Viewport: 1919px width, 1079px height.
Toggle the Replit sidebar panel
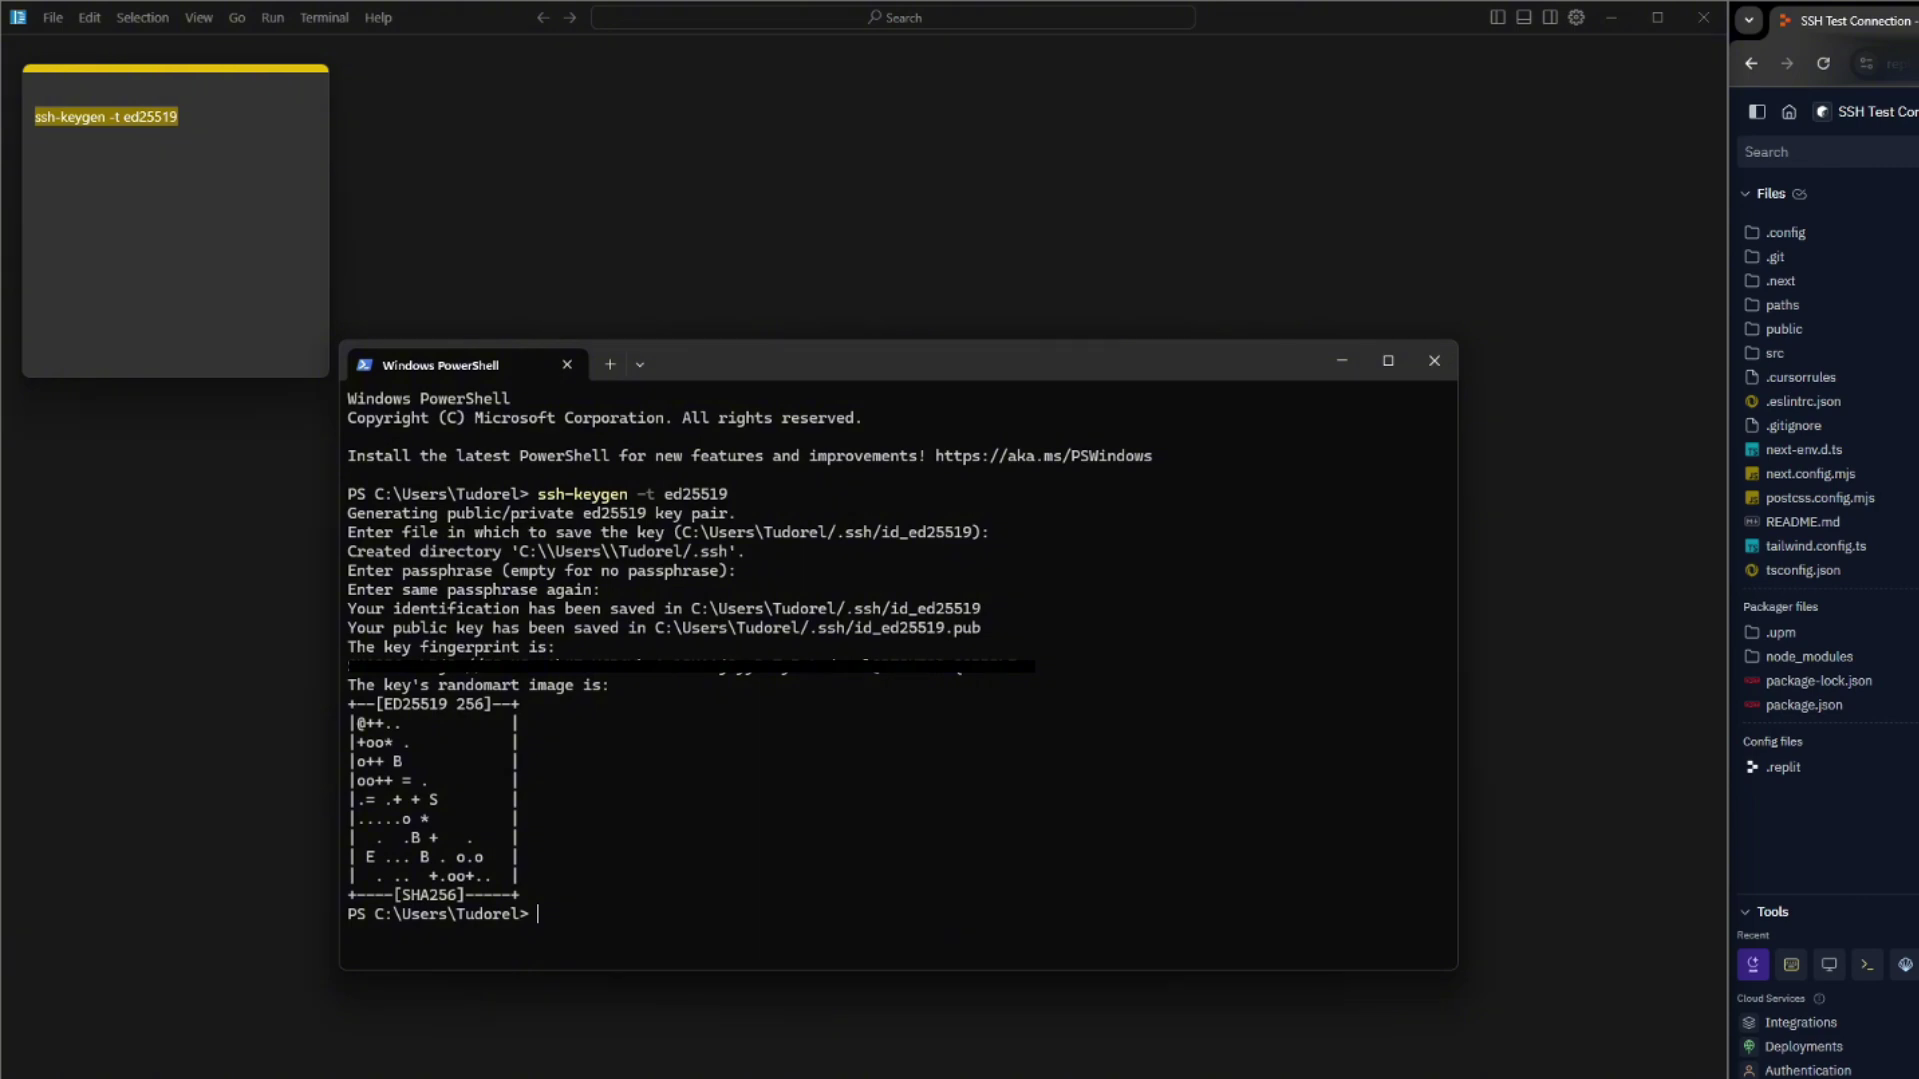tap(1757, 111)
